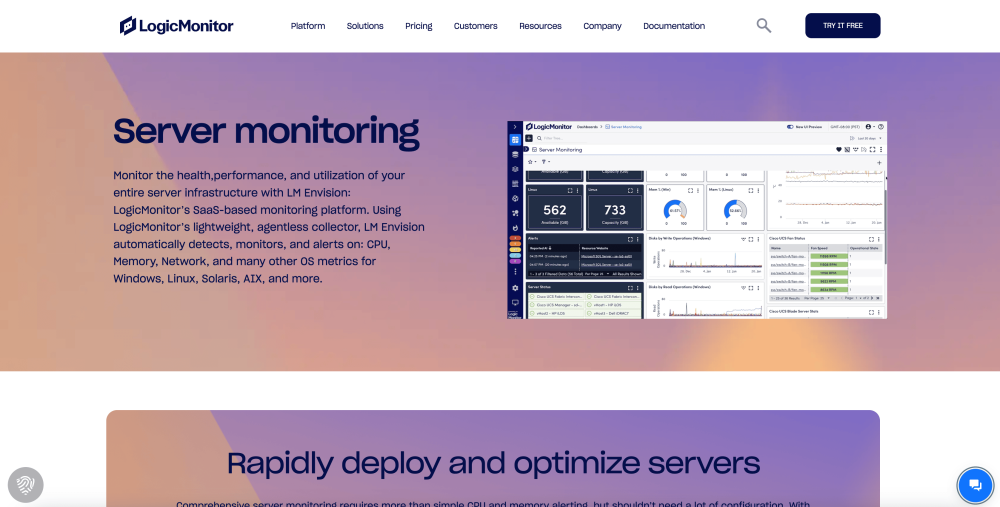
Task: Go to the Pricing page
Action: pyautogui.click(x=418, y=26)
